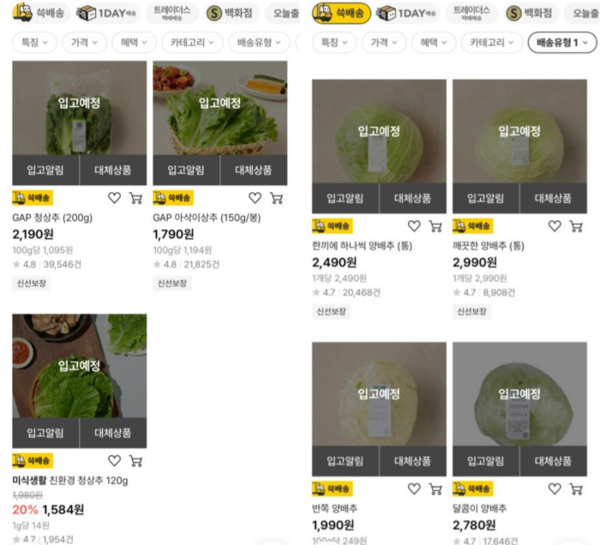Add 달콤이 양배추 to cart
This screenshot has height=545, width=600.
576,489
